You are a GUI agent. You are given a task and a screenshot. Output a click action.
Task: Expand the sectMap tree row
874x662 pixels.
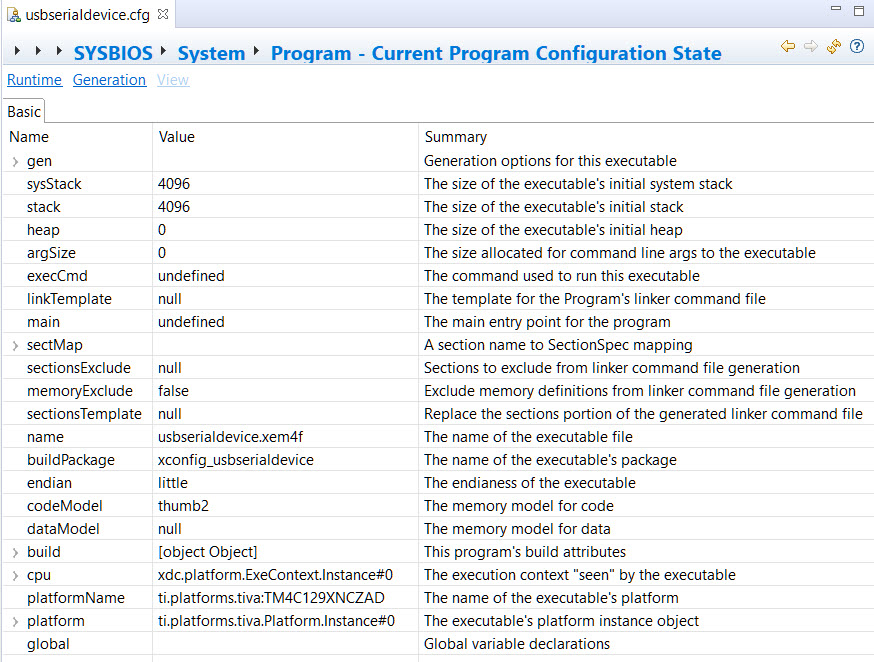(x=15, y=345)
